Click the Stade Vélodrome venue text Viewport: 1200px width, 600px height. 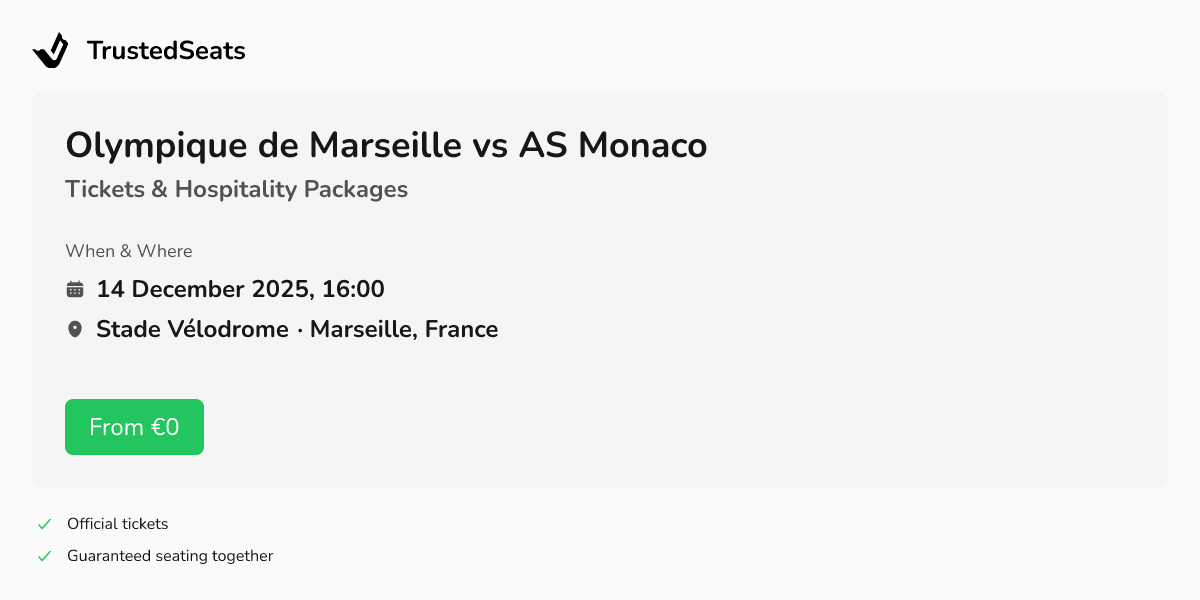[193, 329]
